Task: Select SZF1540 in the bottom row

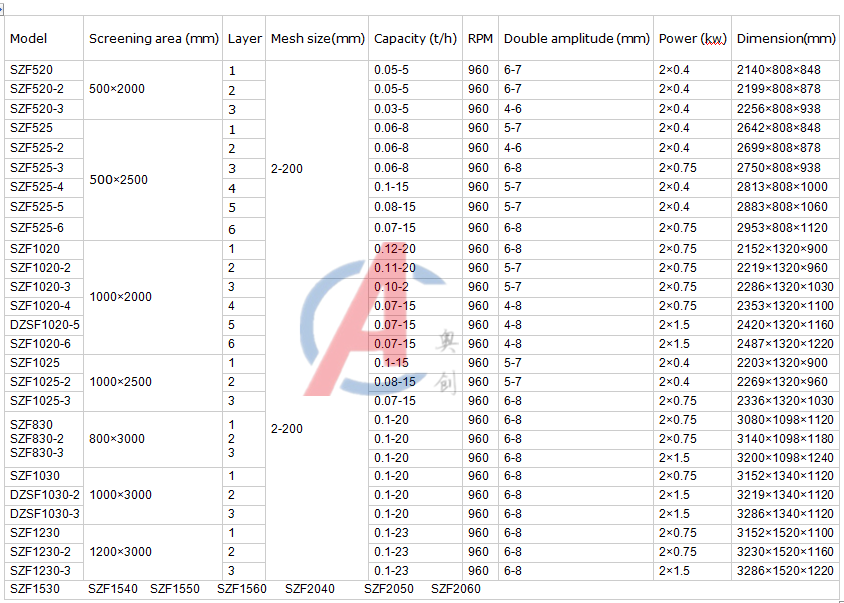Action: coord(113,589)
